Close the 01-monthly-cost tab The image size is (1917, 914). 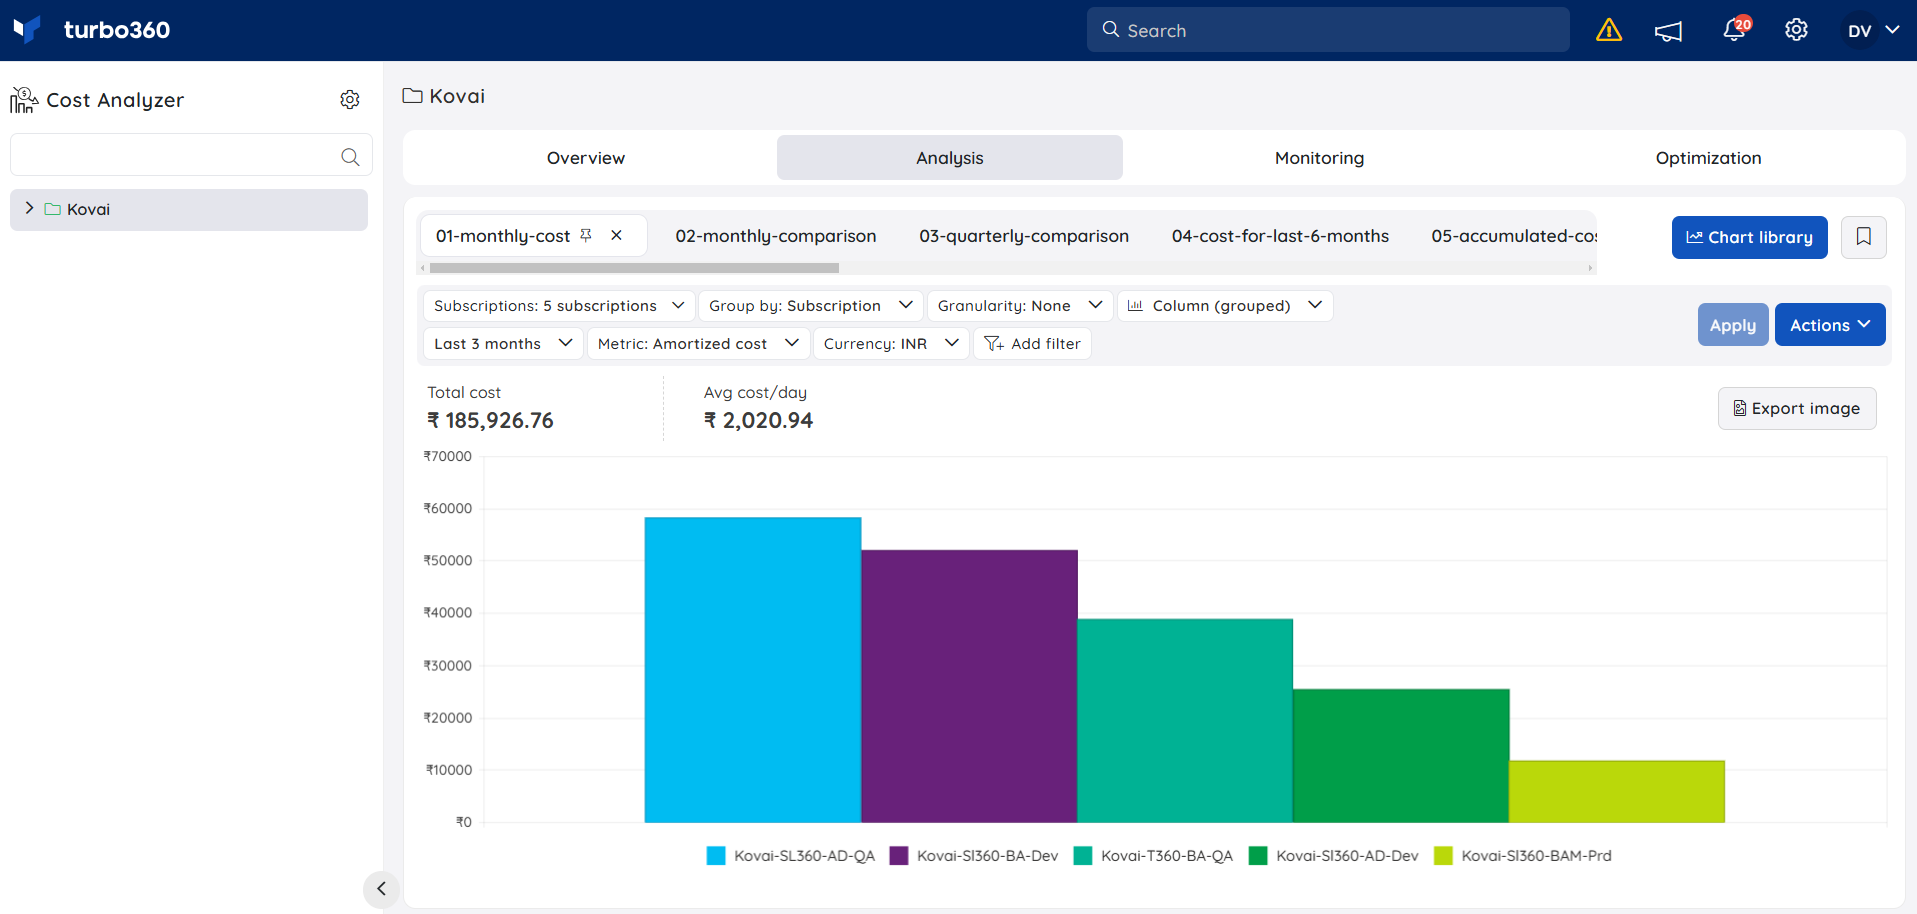coord(617,235)
